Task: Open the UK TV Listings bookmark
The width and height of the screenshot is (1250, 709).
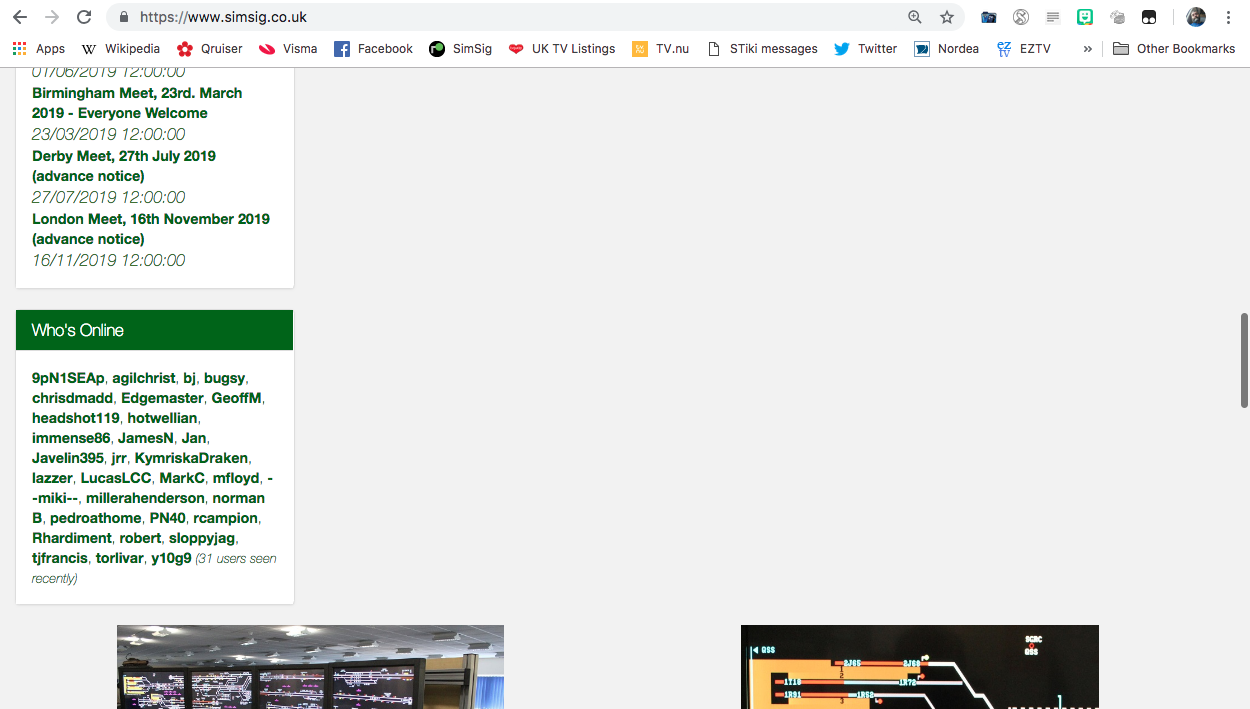Action: (561, 48)
